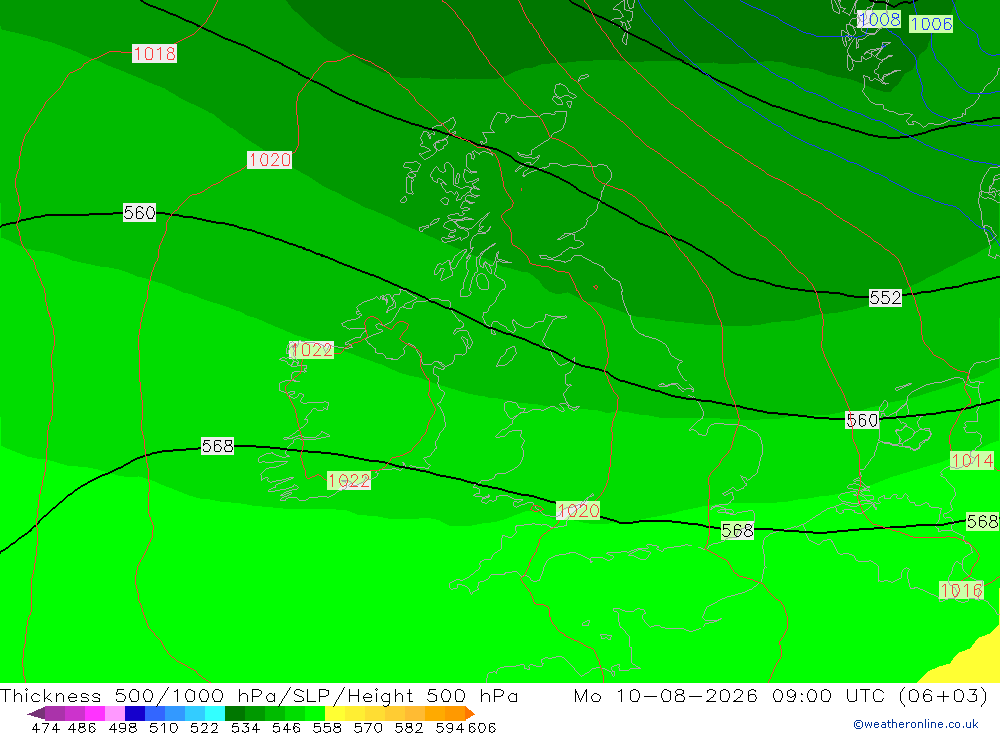Screen dimensions: 1000x733
Task: Click the orange arrow at the legend's end
Action: [469, 713]
